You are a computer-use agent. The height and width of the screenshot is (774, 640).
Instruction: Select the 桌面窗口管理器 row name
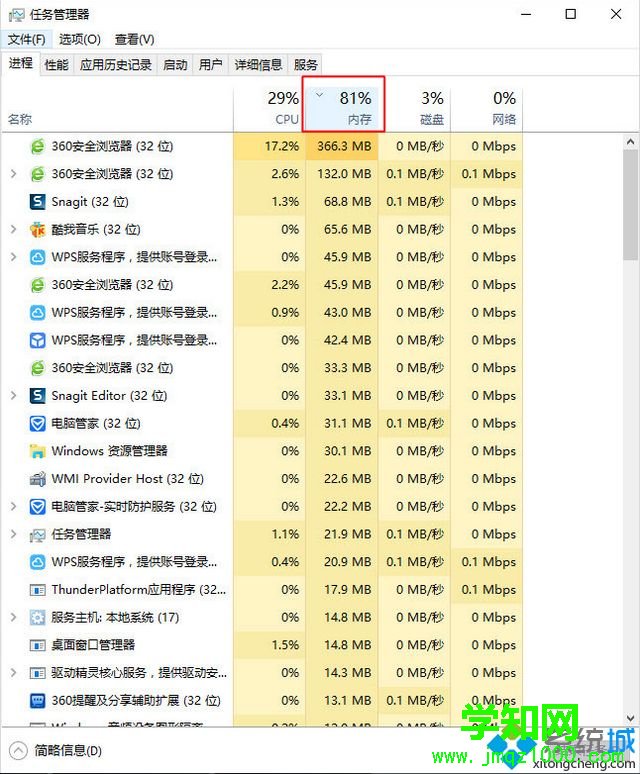tap(93, 645)
